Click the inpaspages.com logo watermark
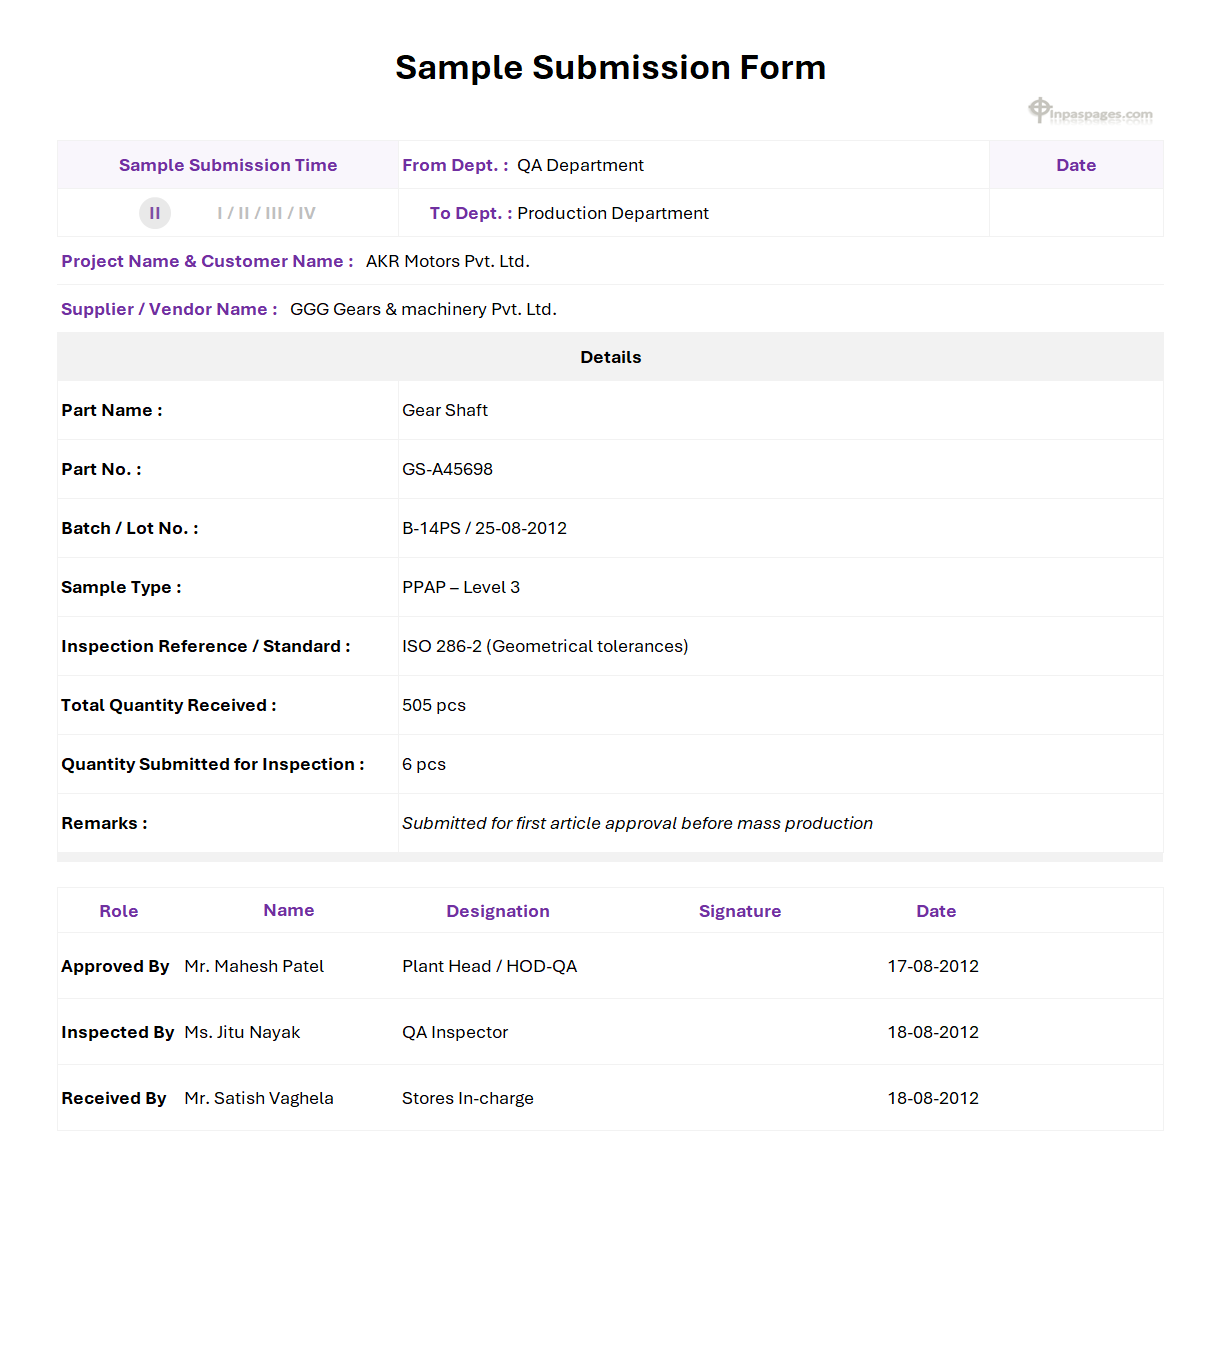1218x1362 pixels. (1090, 112)
